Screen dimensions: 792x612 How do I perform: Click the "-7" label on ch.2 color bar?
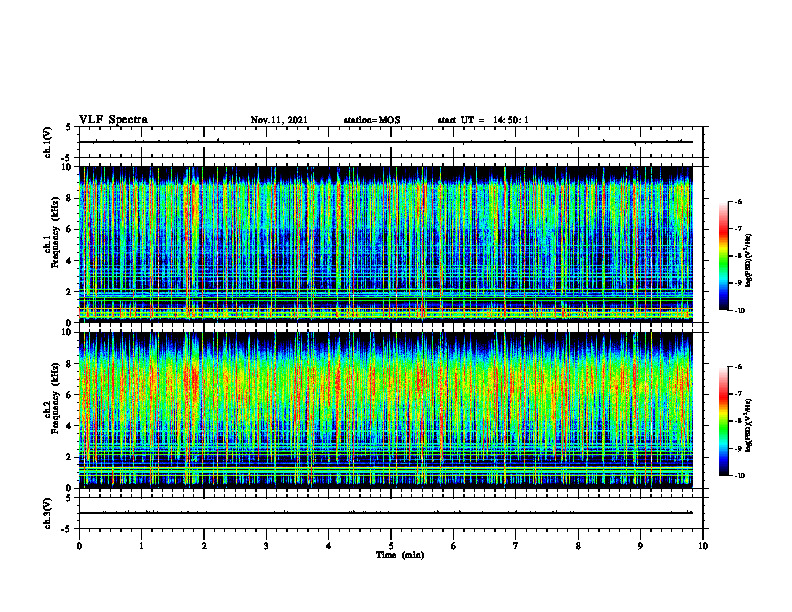[738, 394]
